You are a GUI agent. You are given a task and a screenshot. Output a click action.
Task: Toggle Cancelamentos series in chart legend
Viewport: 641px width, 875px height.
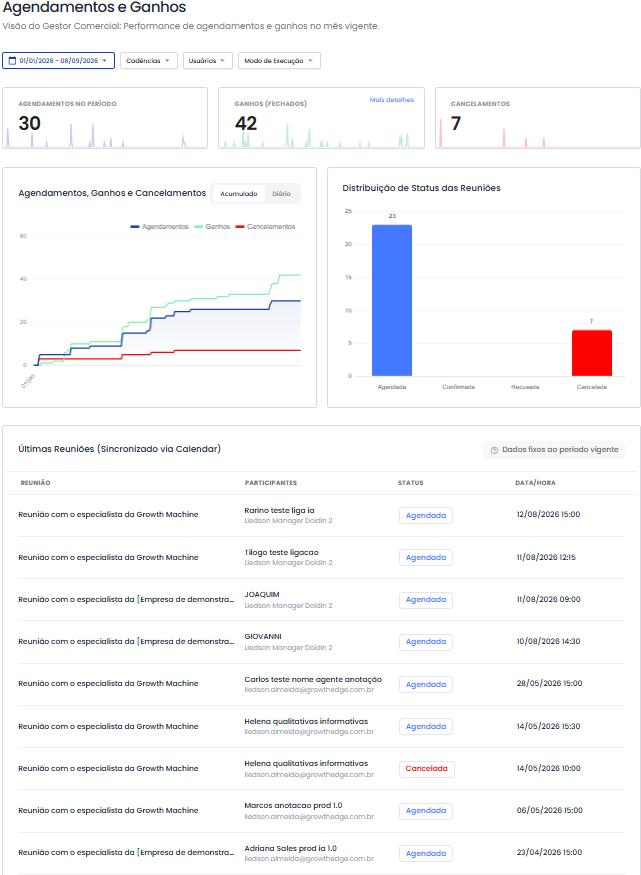coord(266,227)
